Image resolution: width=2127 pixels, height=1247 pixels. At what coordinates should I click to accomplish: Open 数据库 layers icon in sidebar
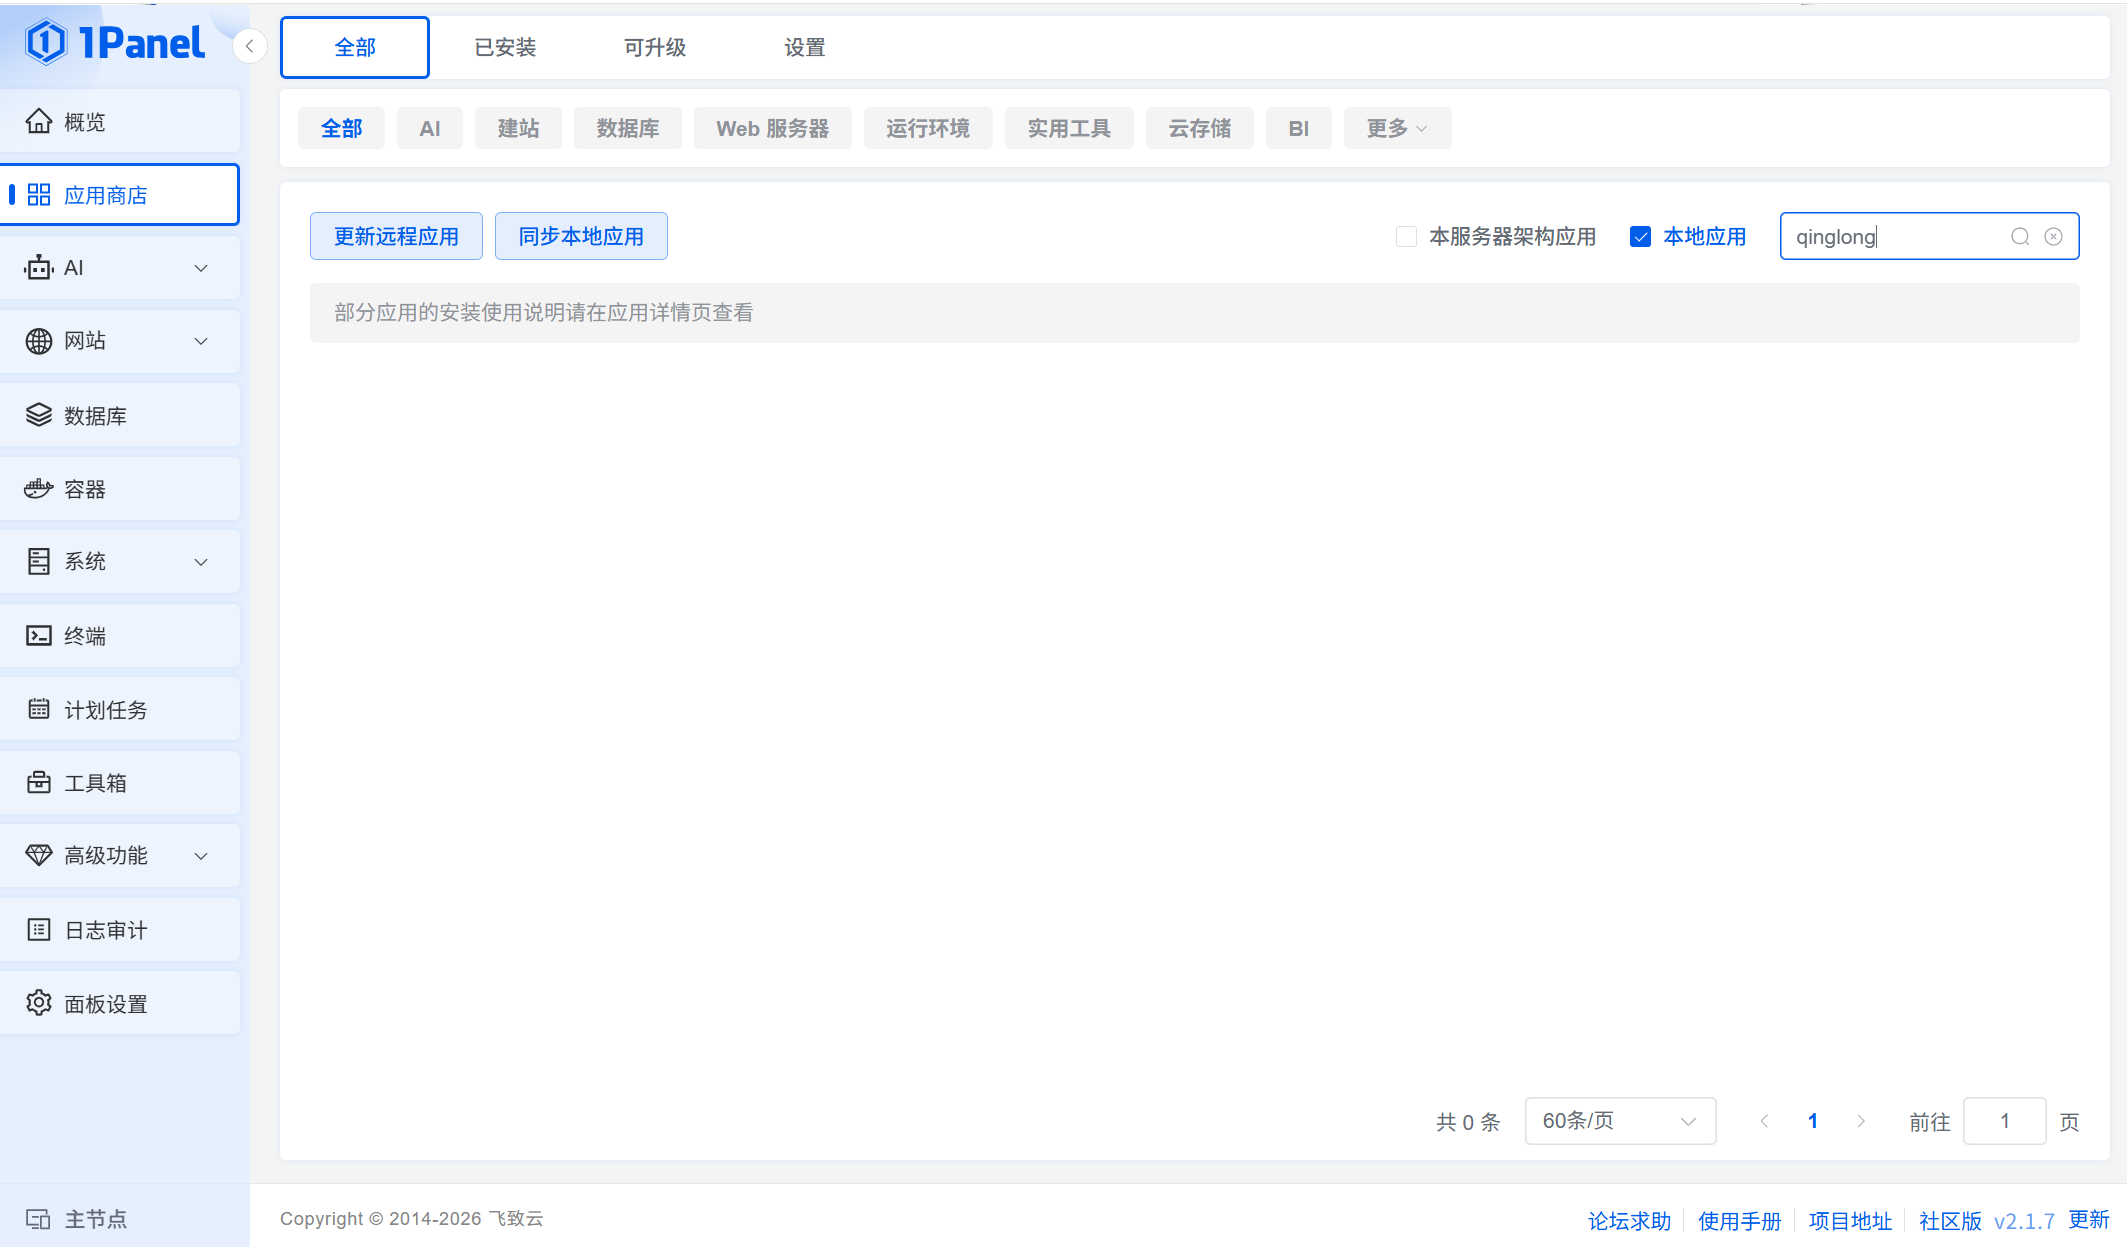coord(38,415)
